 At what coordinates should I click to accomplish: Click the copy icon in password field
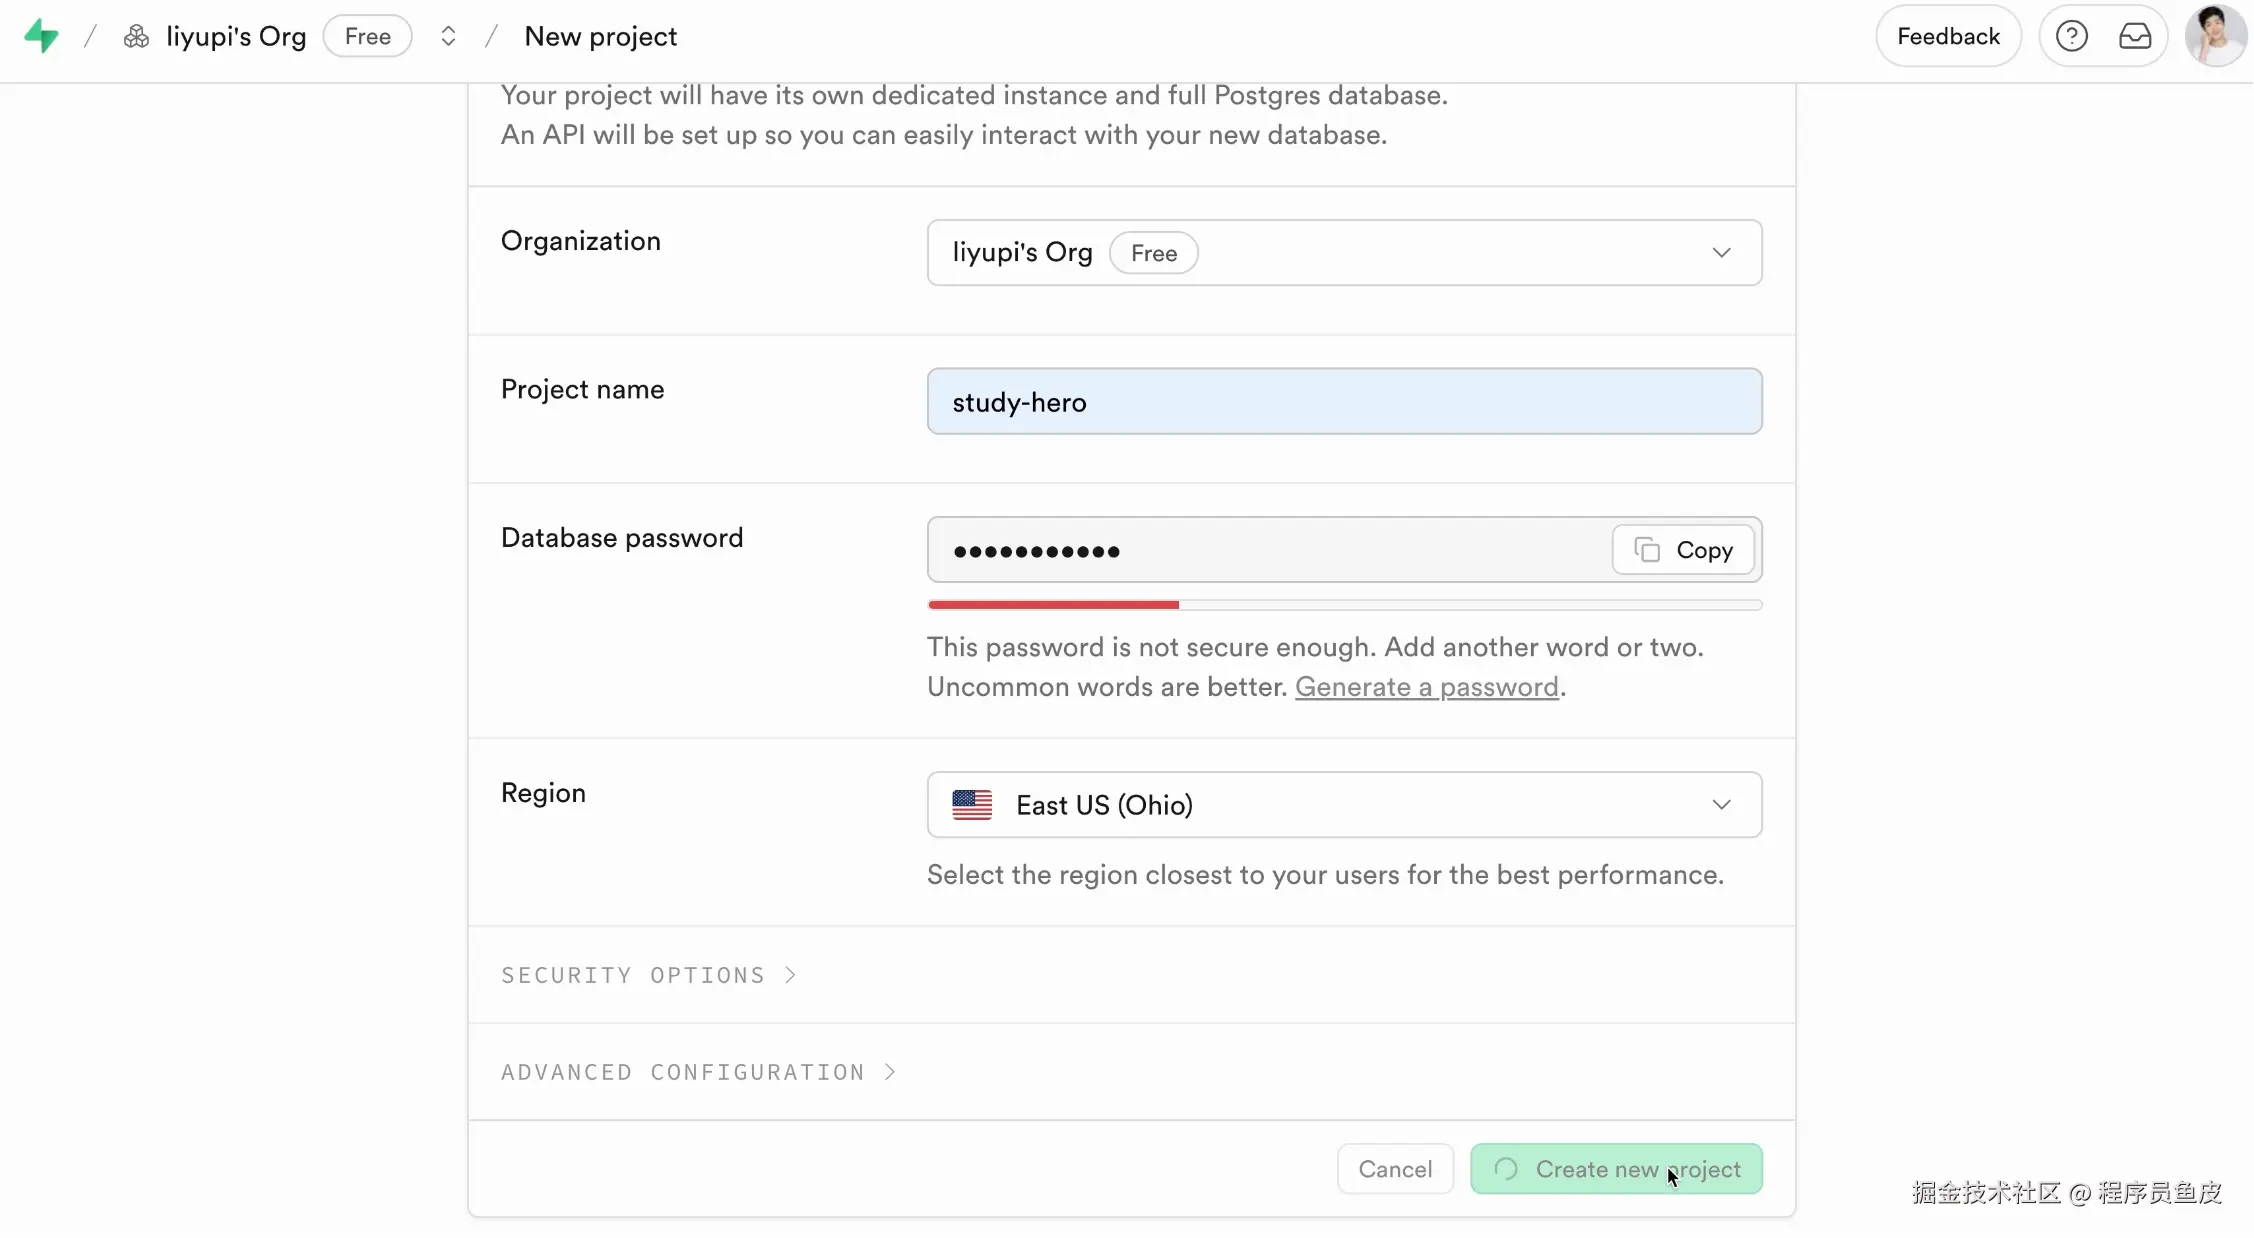pos(1647,550)
